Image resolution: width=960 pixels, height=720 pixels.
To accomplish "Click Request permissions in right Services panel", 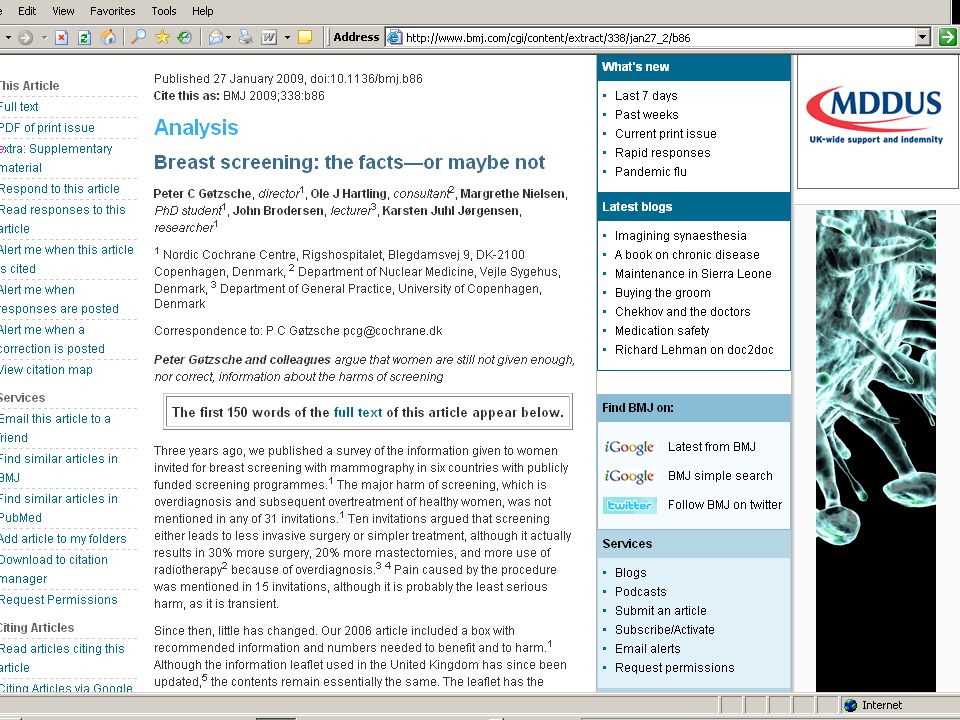I will coord(674,667).
